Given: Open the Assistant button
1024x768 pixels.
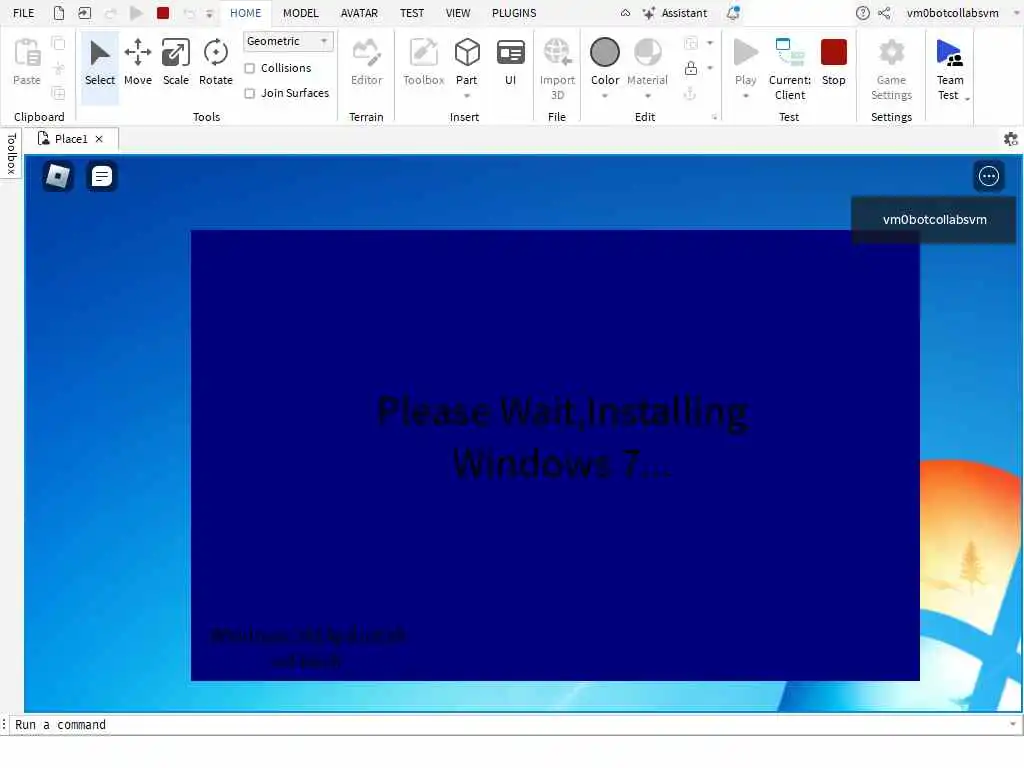Looking at the screenshot, I should coord(675,12).
